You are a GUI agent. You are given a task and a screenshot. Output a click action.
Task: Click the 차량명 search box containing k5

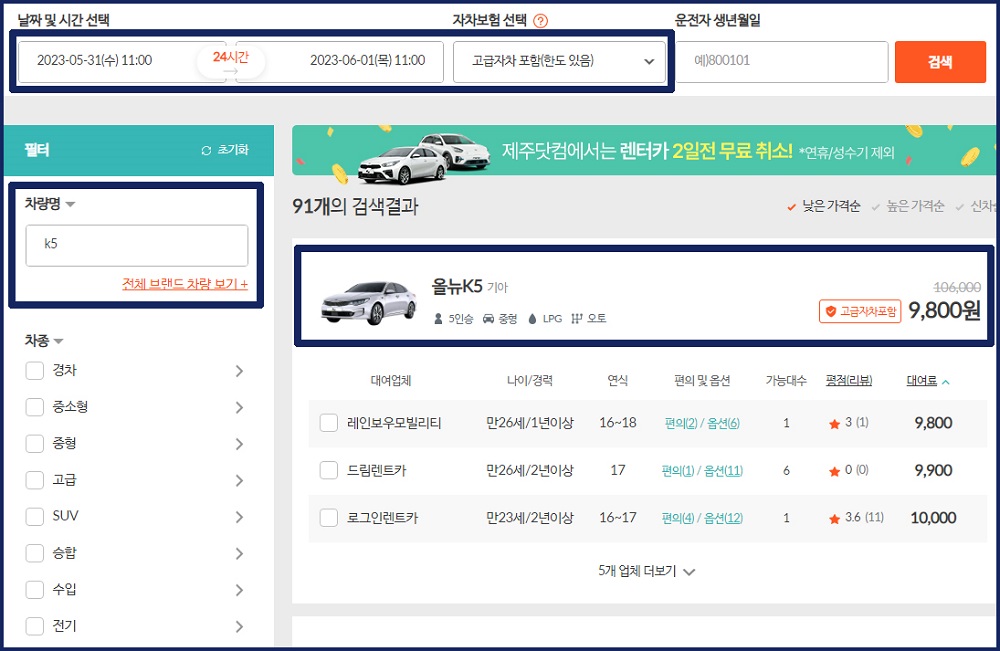pyautogui.click(x=136, y=245)
